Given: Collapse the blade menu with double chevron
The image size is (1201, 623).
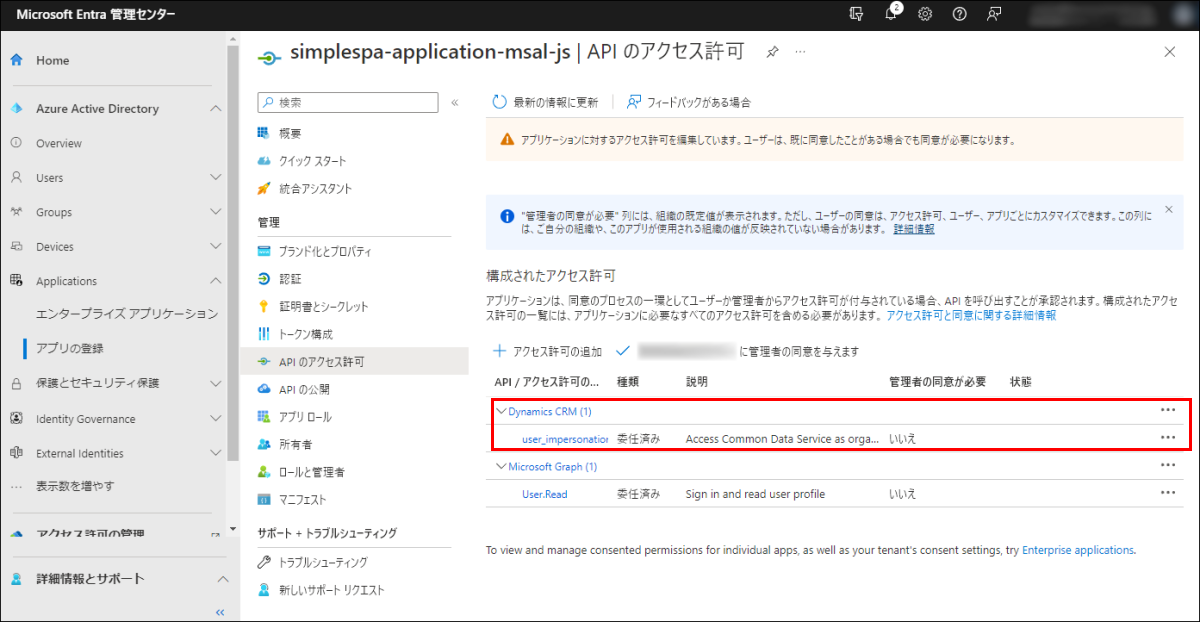Looking at the screenshot, I should 454,102.
